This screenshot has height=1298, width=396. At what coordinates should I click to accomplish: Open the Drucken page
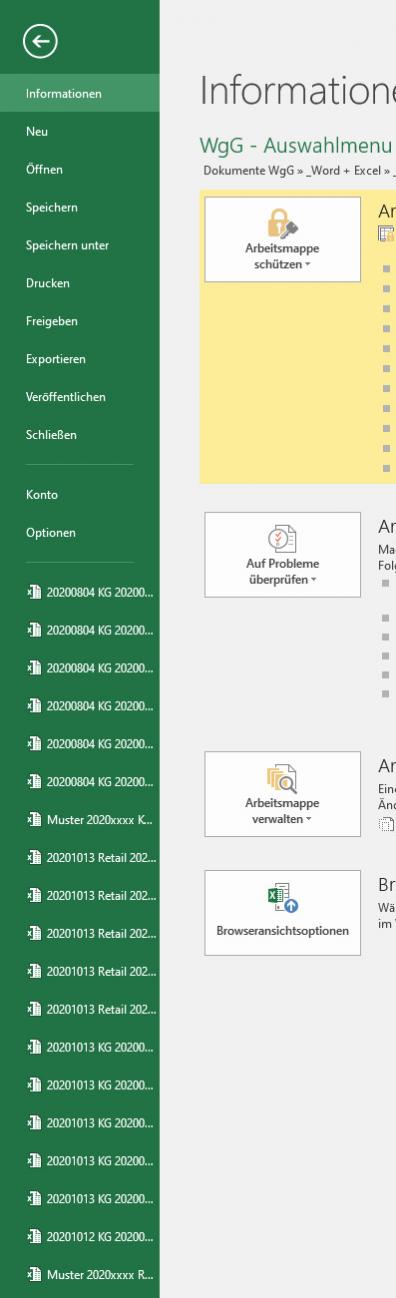pyautogui.click(x=80, y=283)
